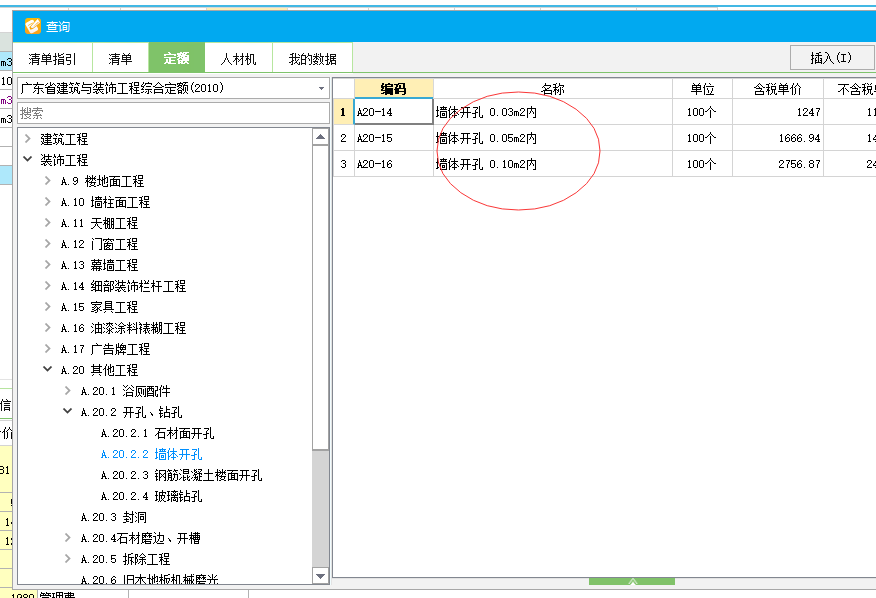Expand the 建筑工程 tree node
The width and height of the screenshot is (876, 598).
tap(28, 139)
